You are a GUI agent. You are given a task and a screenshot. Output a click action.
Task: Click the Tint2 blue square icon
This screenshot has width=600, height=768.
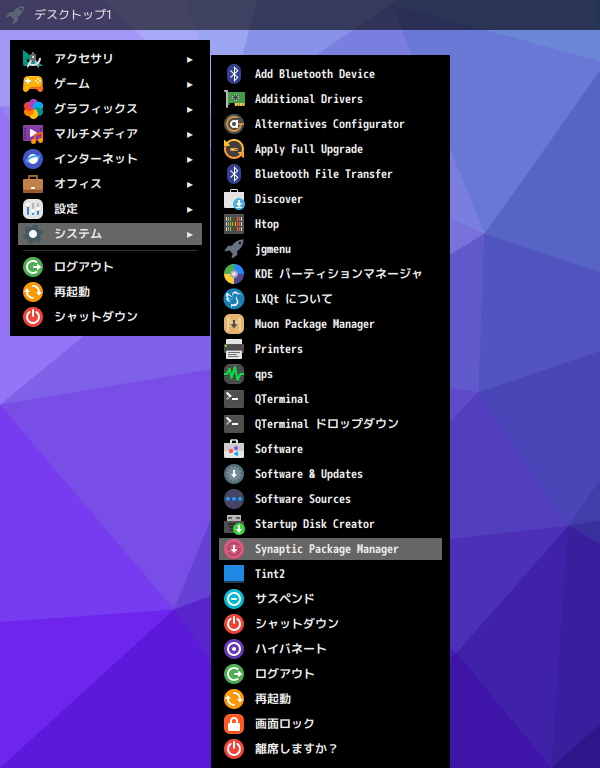tap(234, 574)
